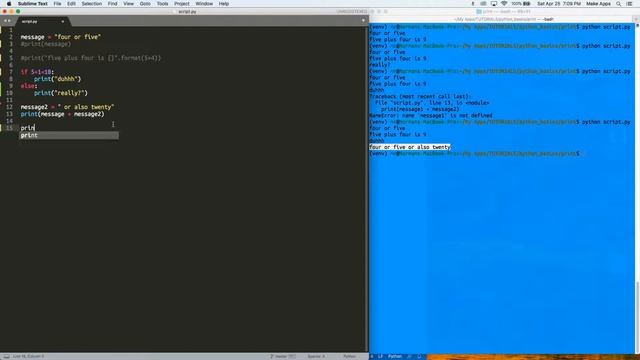The image size is (640, 360).
Task: Open the Selection menu
Action: coord(91,4)
